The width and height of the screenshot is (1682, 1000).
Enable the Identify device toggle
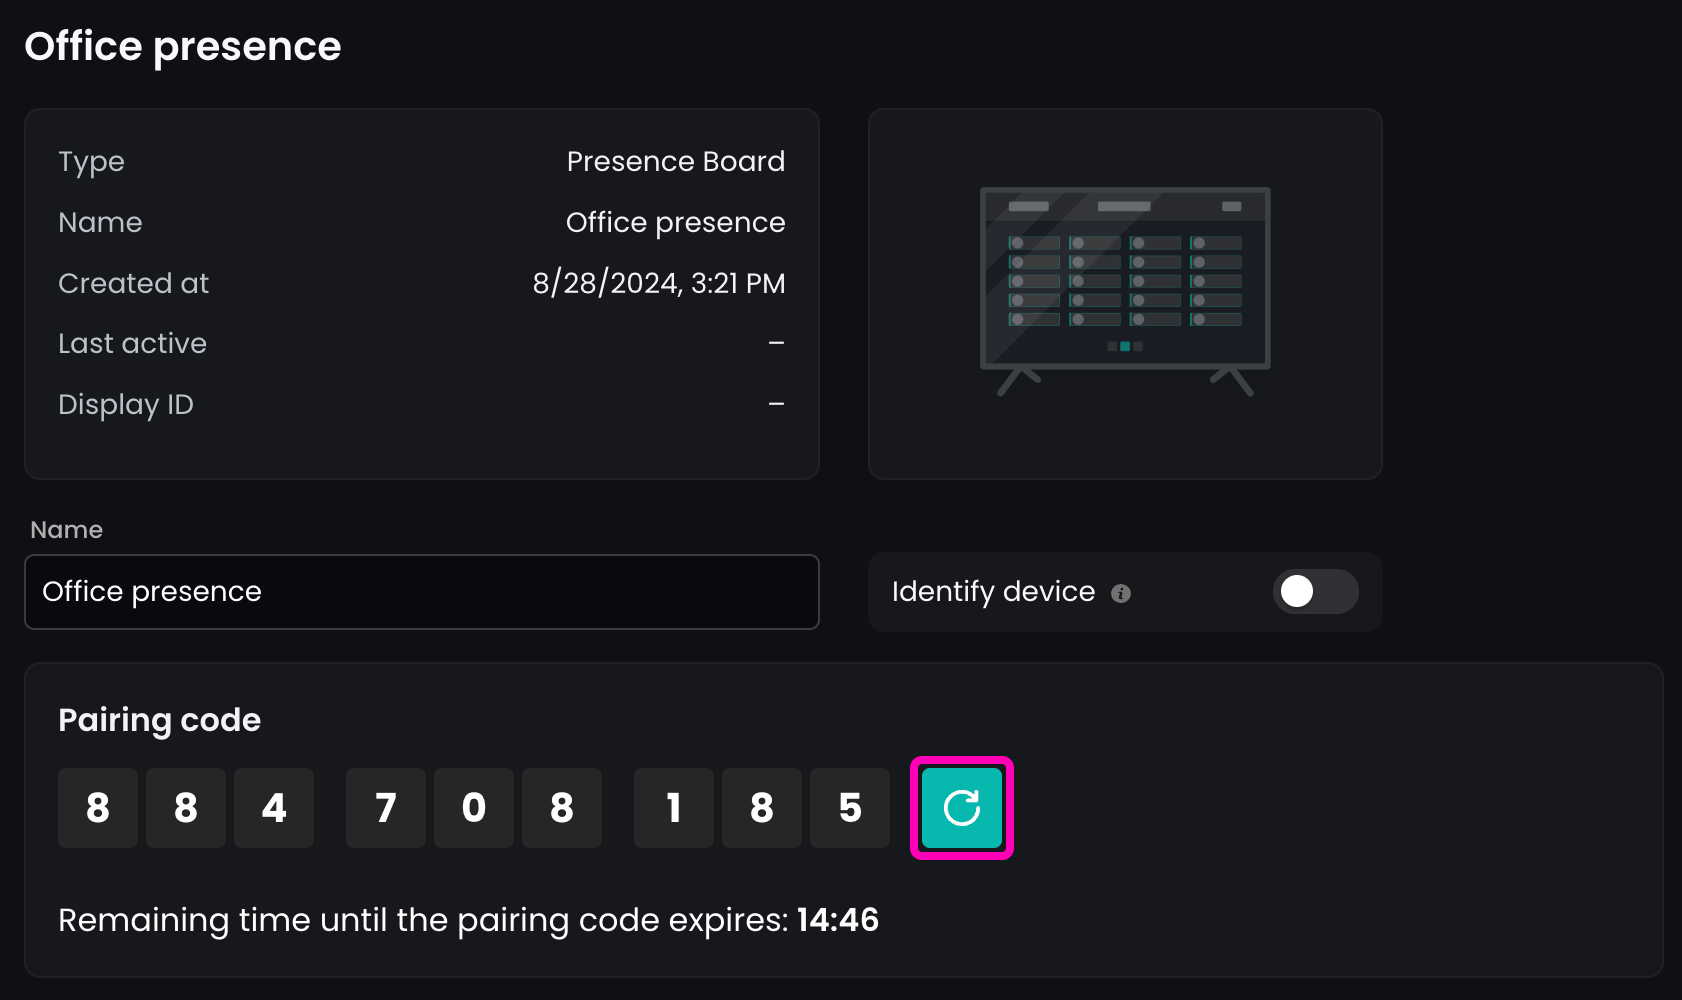click(1315, 592)
